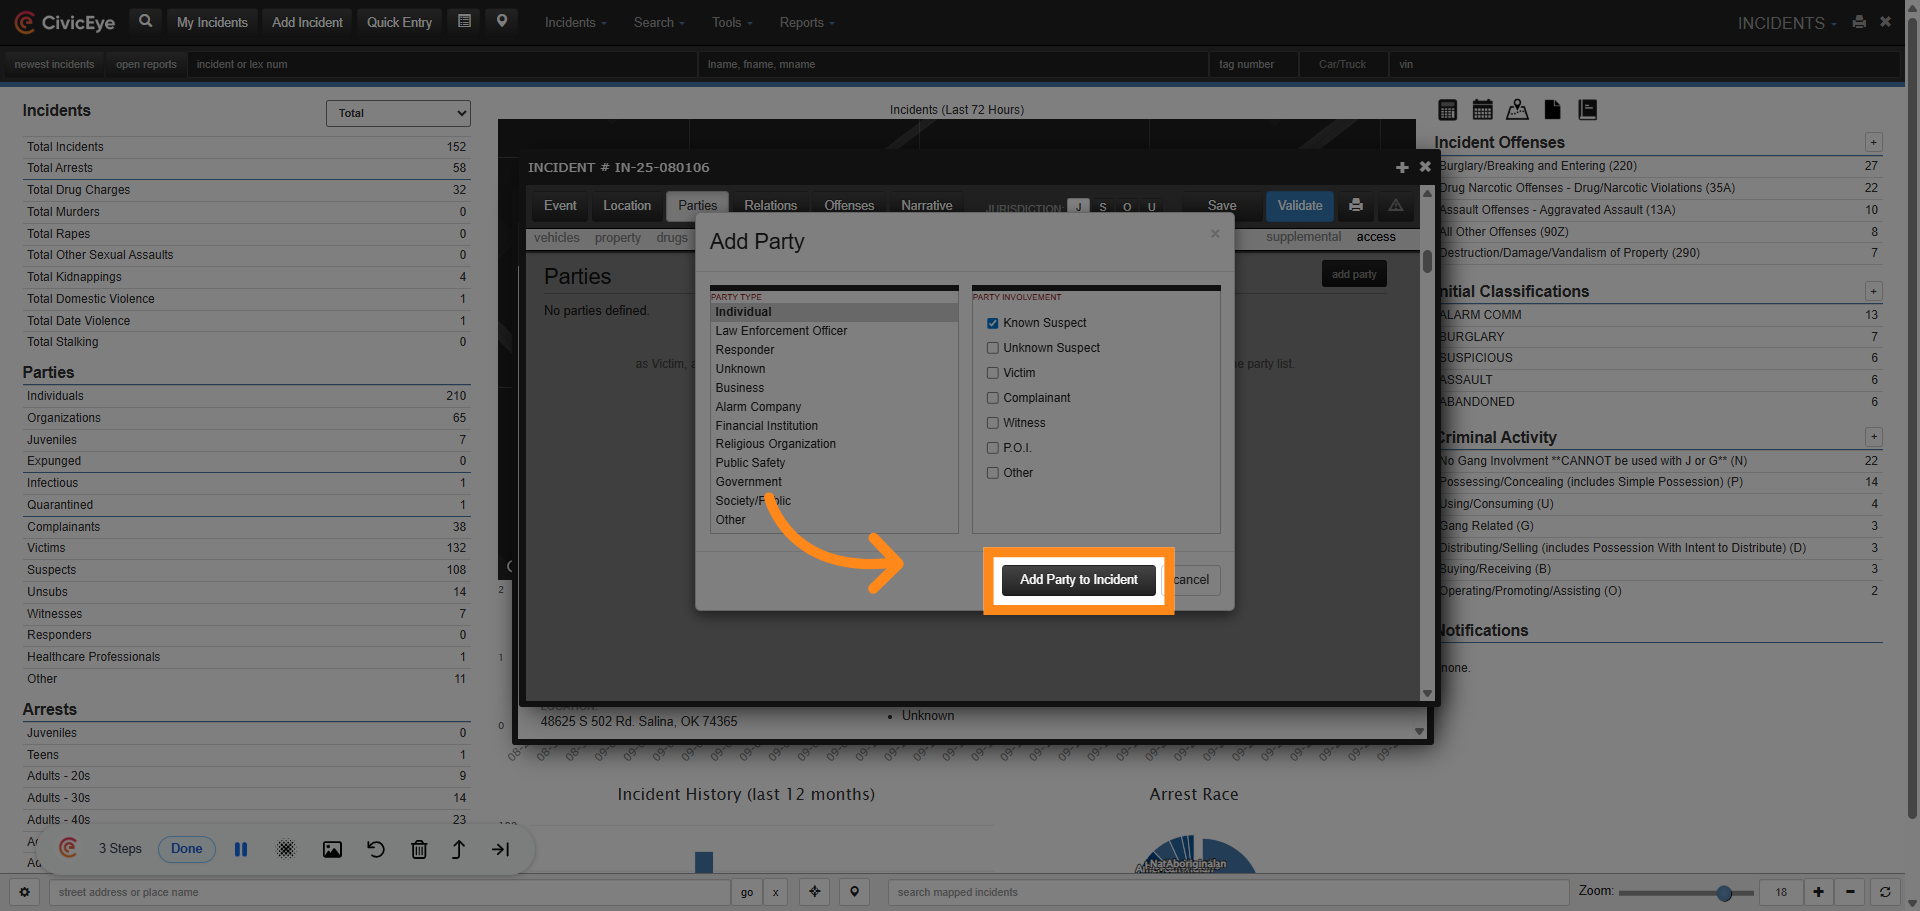Close the incident IN-25-080106 window
Screen dimensions: 1920x911
tap(1425, 167)
